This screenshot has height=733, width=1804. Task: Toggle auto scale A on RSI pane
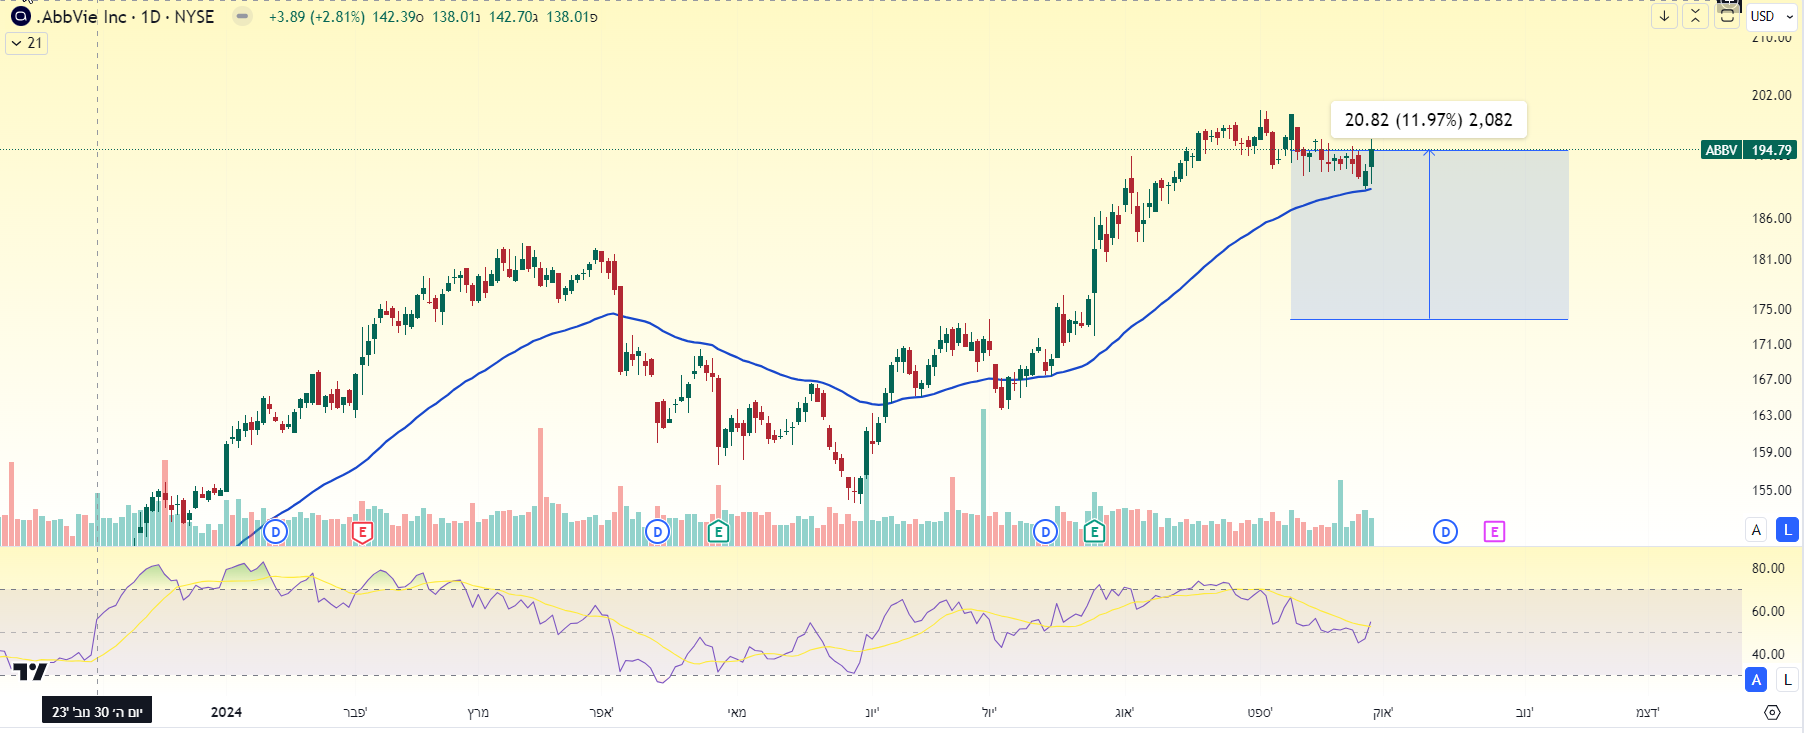(x=1756, y=680)
